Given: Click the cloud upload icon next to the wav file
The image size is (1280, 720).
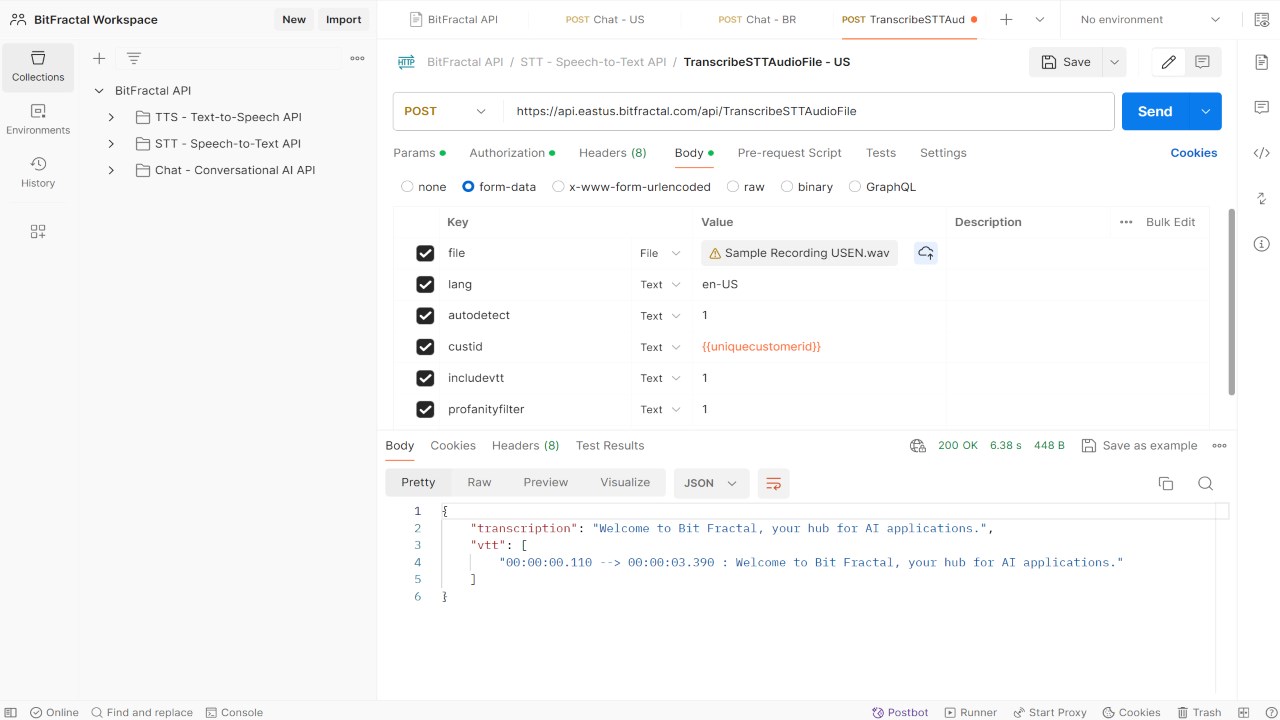Looking at the screenshot, I should pyautogui.click(x=926, y=253).
